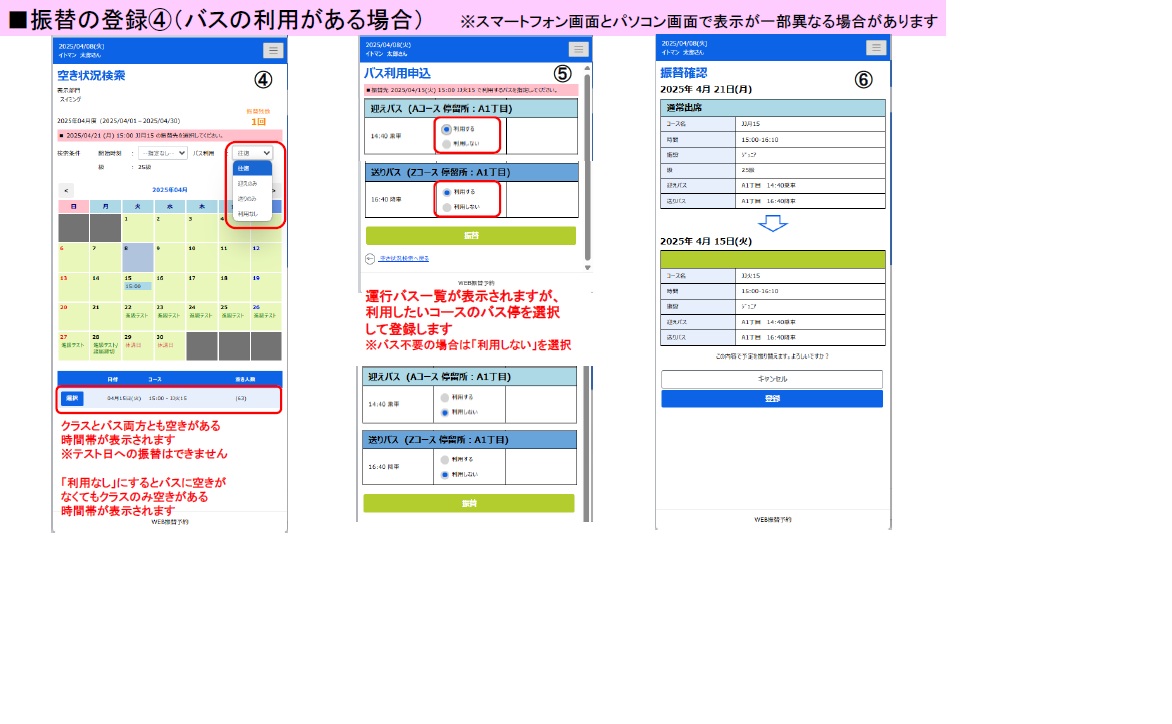Click the green 振替 button in screen ⑤
Viewport: 1172px width, 724px height.
(x=470, y=236)
